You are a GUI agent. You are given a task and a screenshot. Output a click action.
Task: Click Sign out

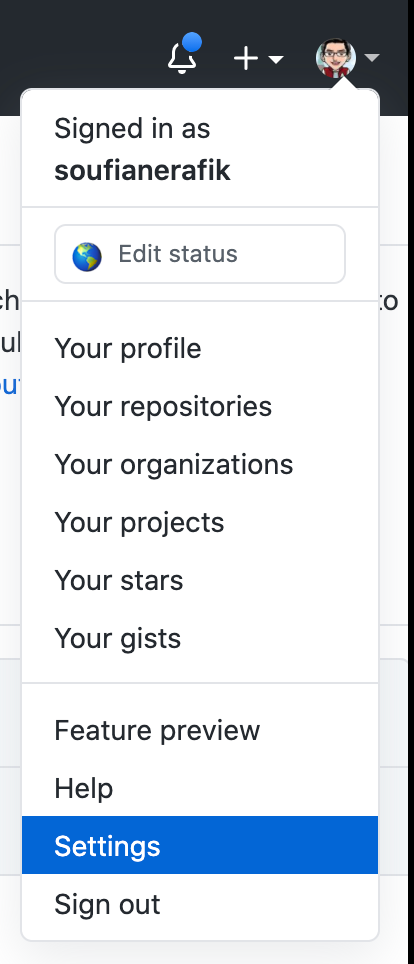click(x=200, y=904)
